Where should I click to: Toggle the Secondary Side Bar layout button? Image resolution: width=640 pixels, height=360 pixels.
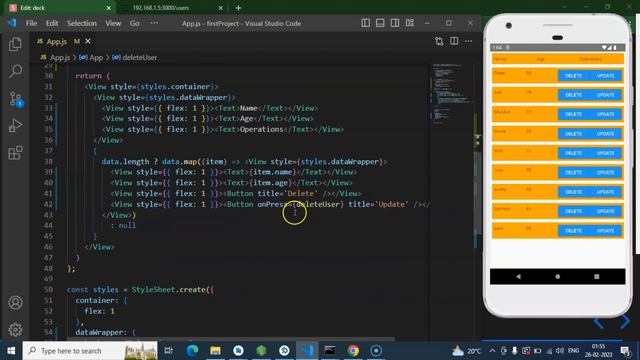[395, 23]
